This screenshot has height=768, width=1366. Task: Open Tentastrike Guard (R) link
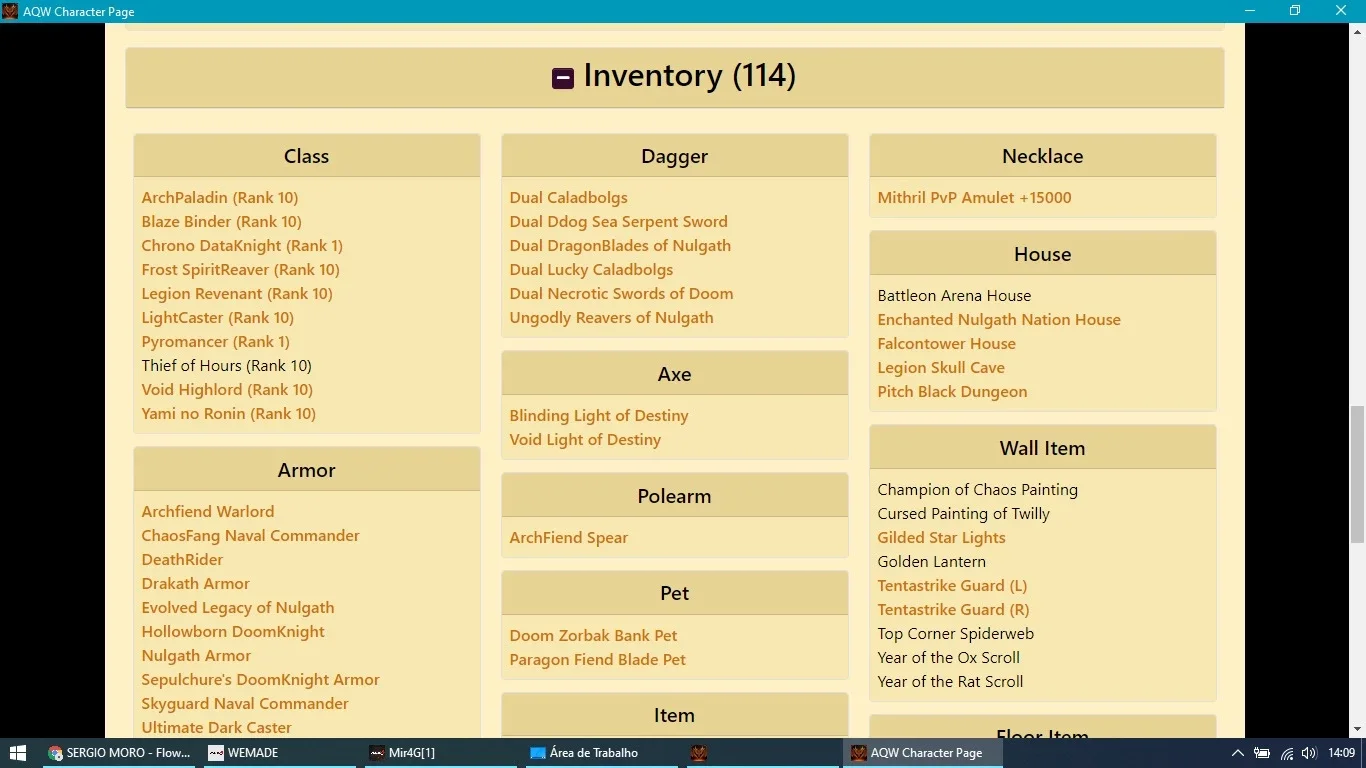(x=953, y=610)
